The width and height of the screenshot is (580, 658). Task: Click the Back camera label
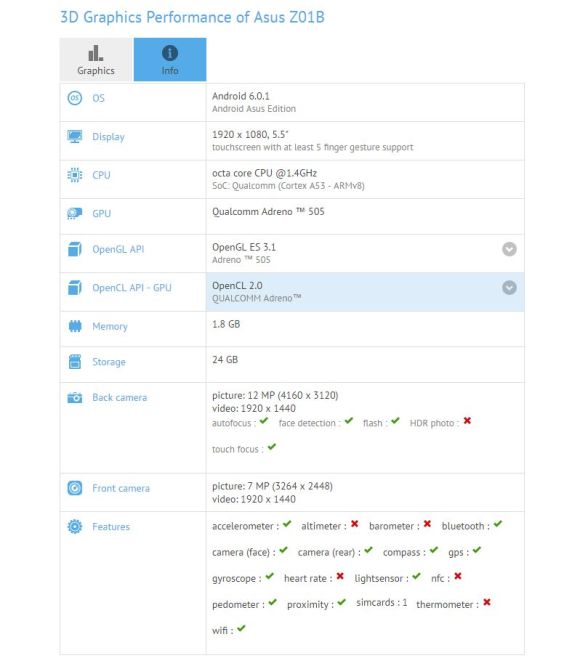[120, 397]
